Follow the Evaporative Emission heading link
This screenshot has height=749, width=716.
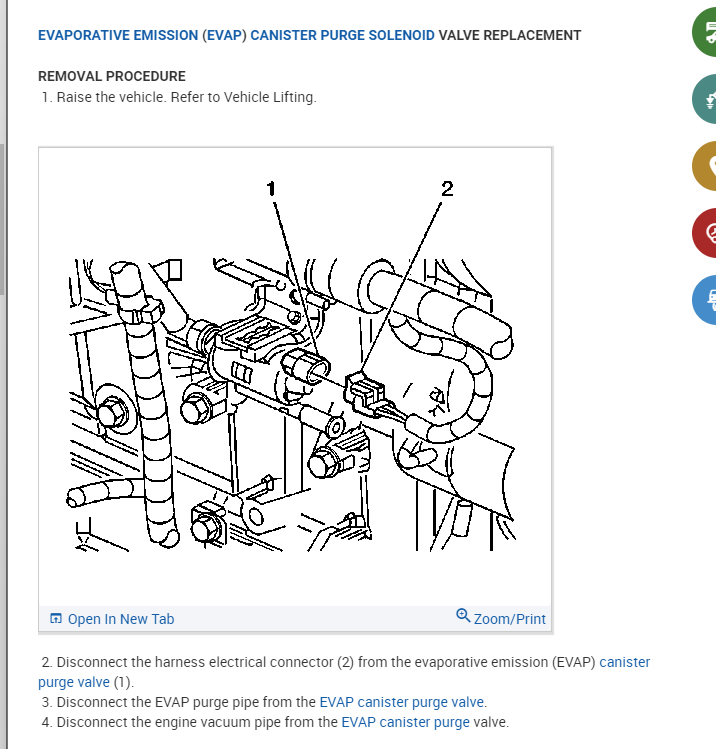pos(118,35)
